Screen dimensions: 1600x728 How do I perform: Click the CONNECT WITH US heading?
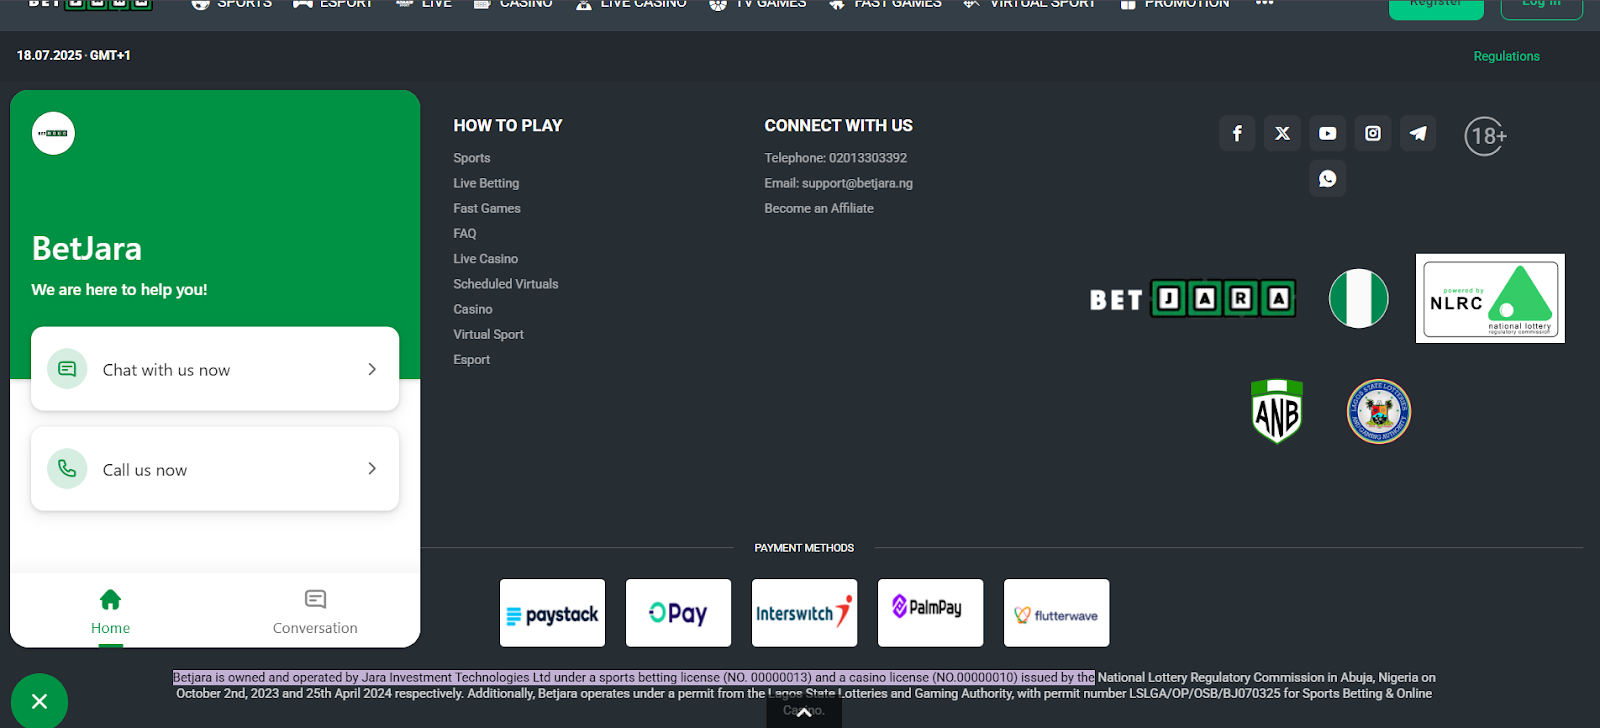point(839,125)
